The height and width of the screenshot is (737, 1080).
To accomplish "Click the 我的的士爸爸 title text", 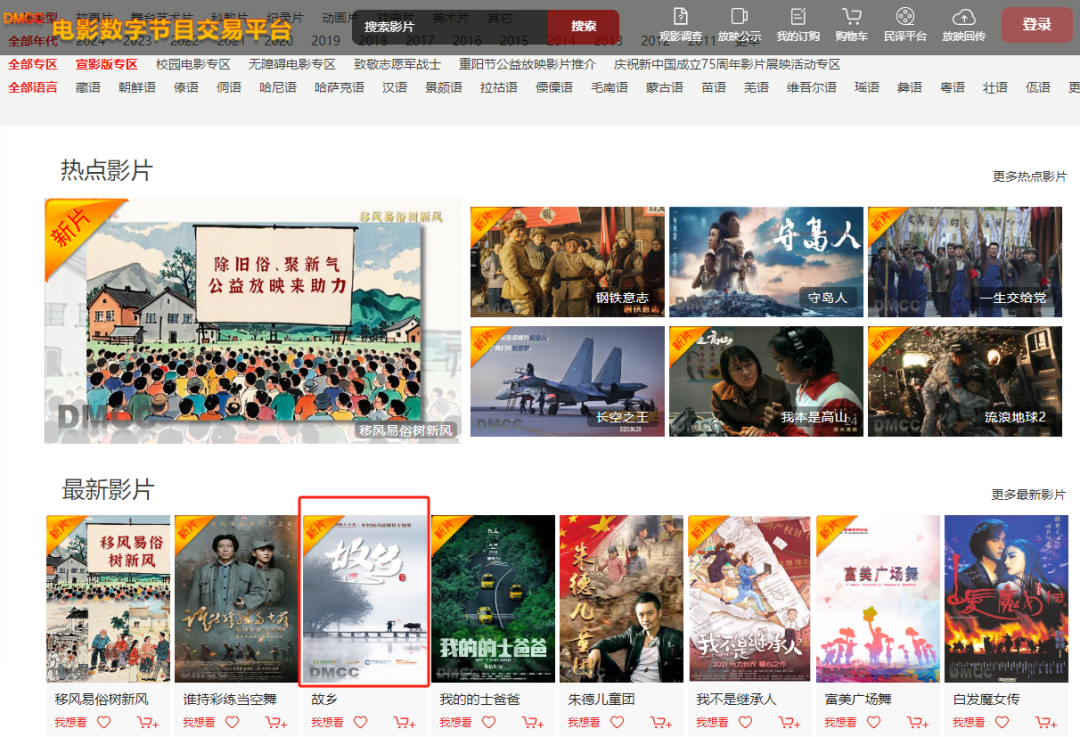I will tap(479, 699).
